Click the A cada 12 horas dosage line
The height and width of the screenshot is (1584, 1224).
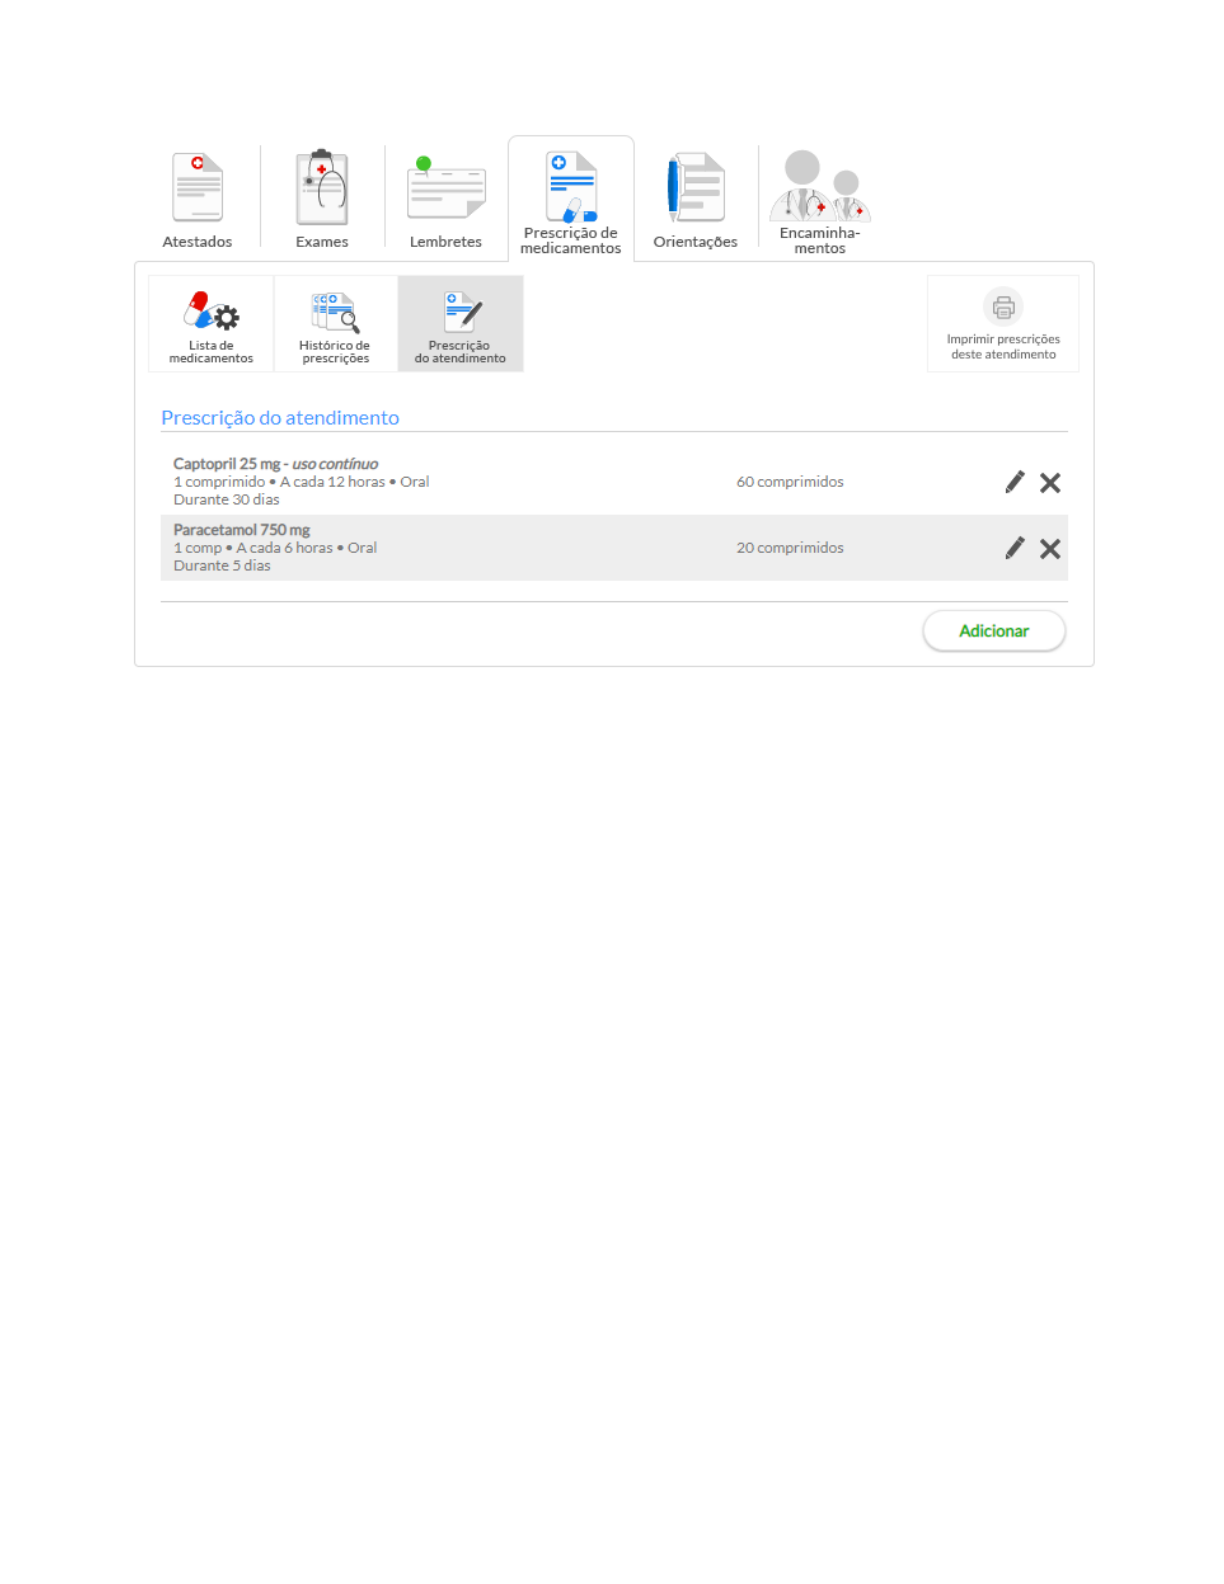tap(301, 482)
